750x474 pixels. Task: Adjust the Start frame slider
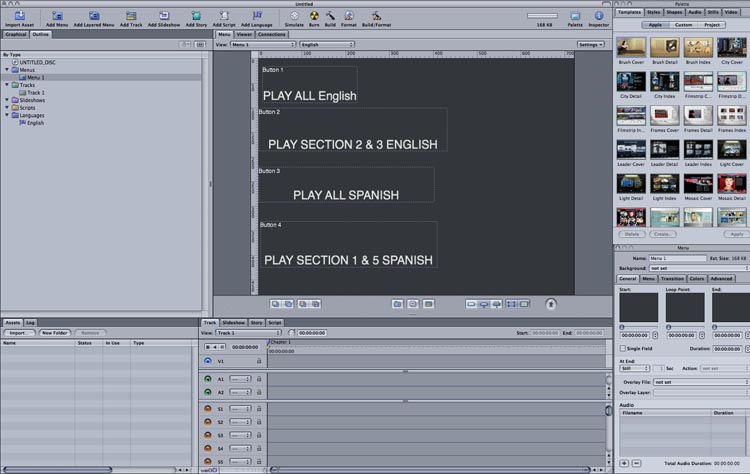click(622, 327)
